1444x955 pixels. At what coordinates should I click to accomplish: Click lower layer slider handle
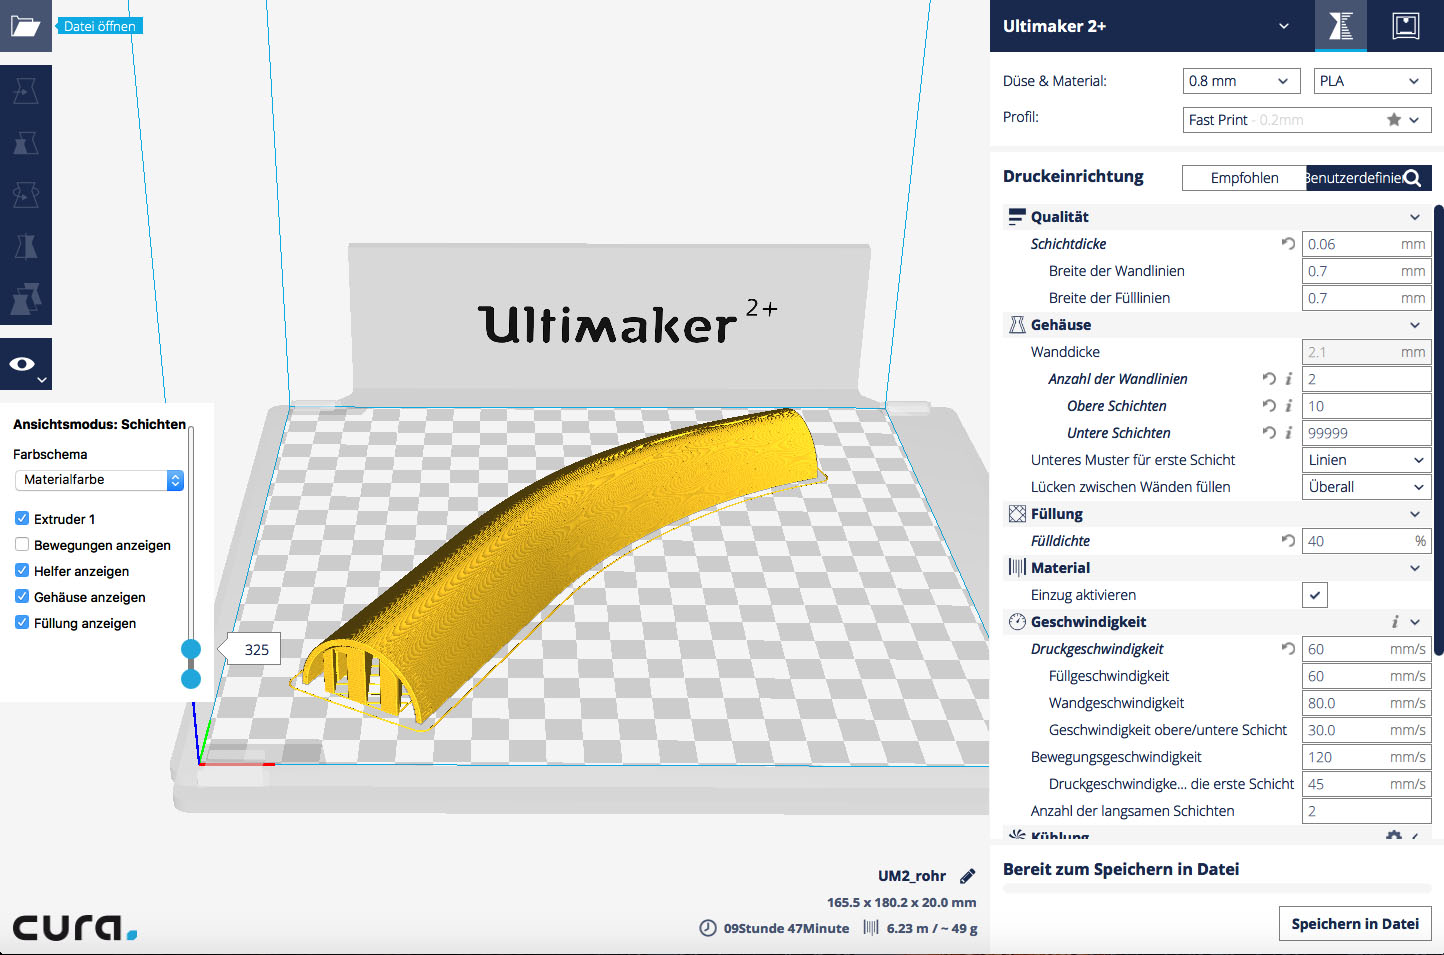[x=191, y=679]
